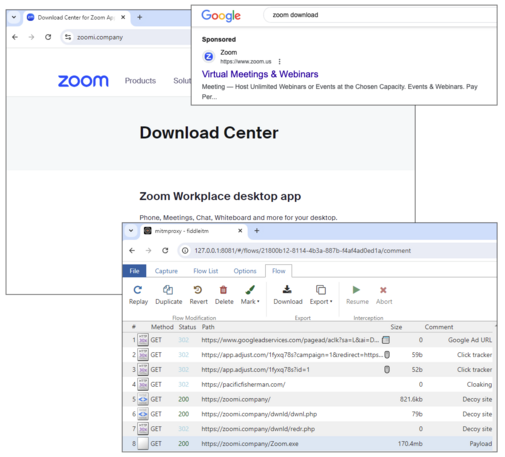Select the Zoom.exe payload flow row
This screenshot has width=505, height=457.
tap(310, 444)
